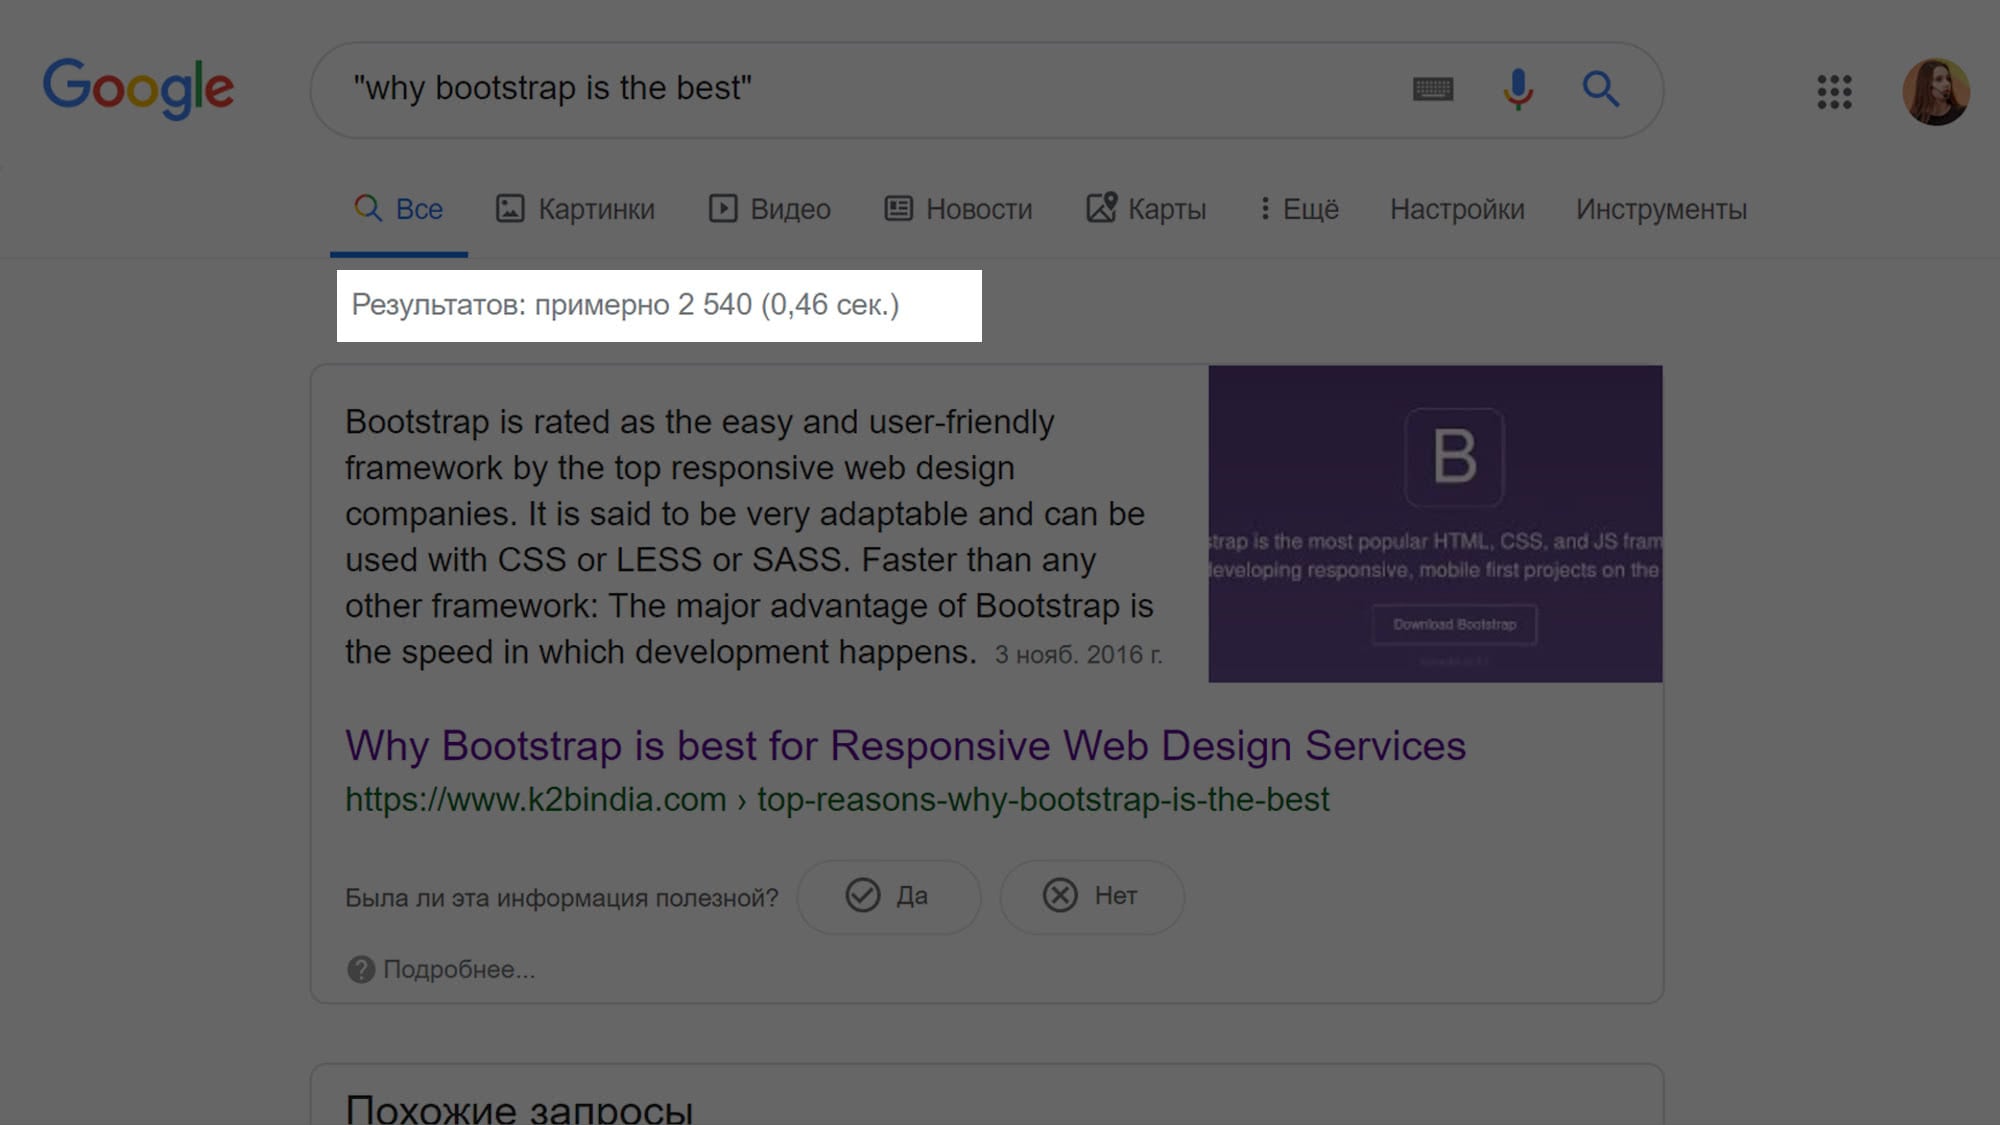Open the Настройки settings dropdown
Image resolution: width=2000 pixels, height=1125 pixels.
1457,209
